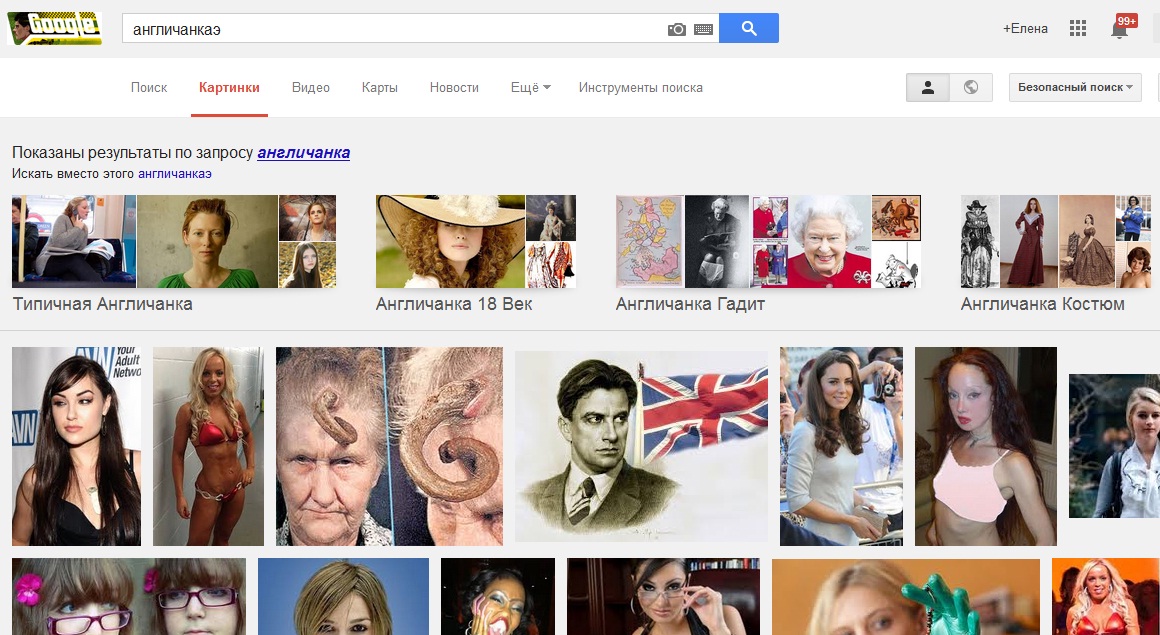The image size is (1160, 635).
Task: Open the on-screen keyboard icon
Action: tap(703, 30)
